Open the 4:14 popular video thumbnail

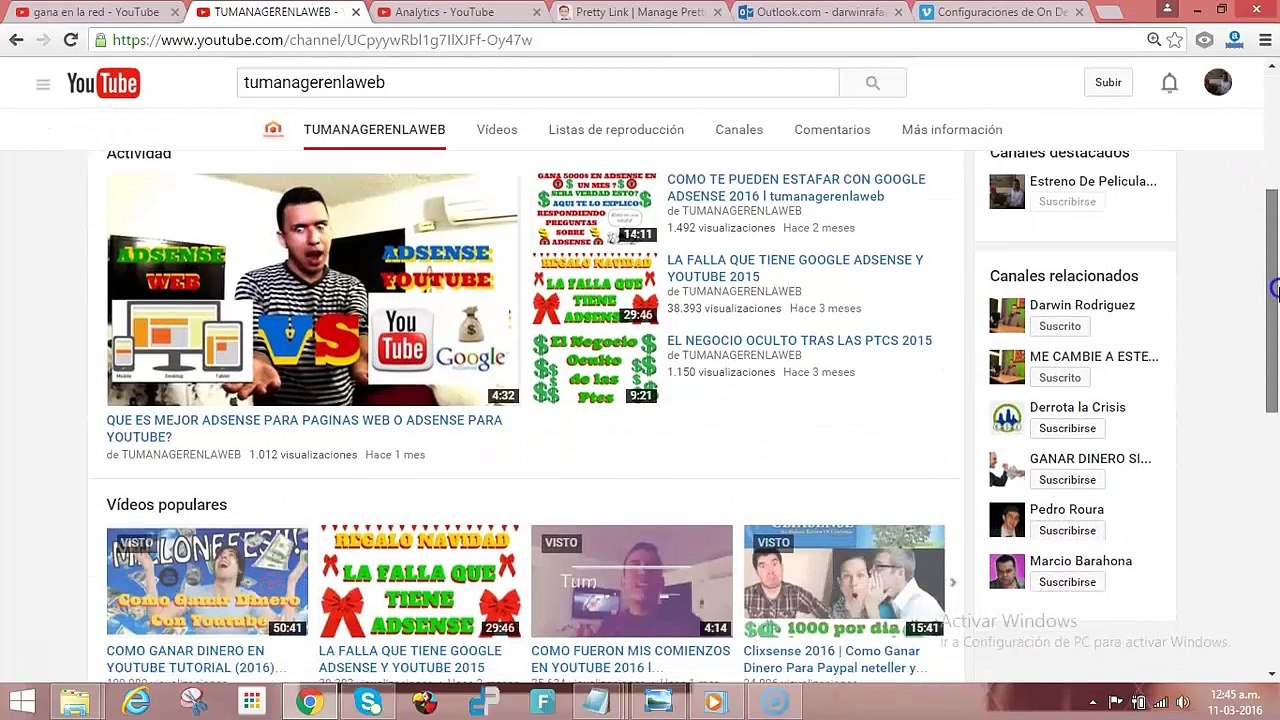tap(631, 581)
